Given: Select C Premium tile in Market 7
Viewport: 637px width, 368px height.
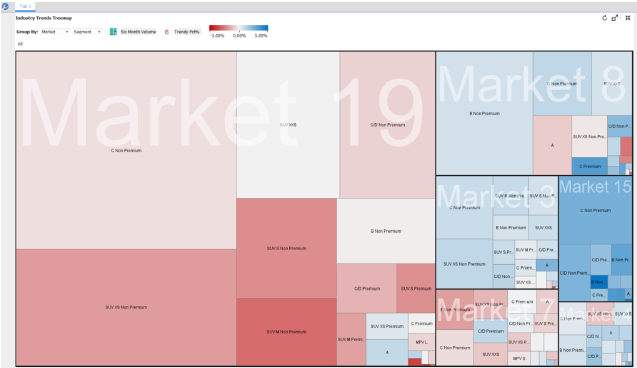Looking at the screenshot, I should click(522, 301).
